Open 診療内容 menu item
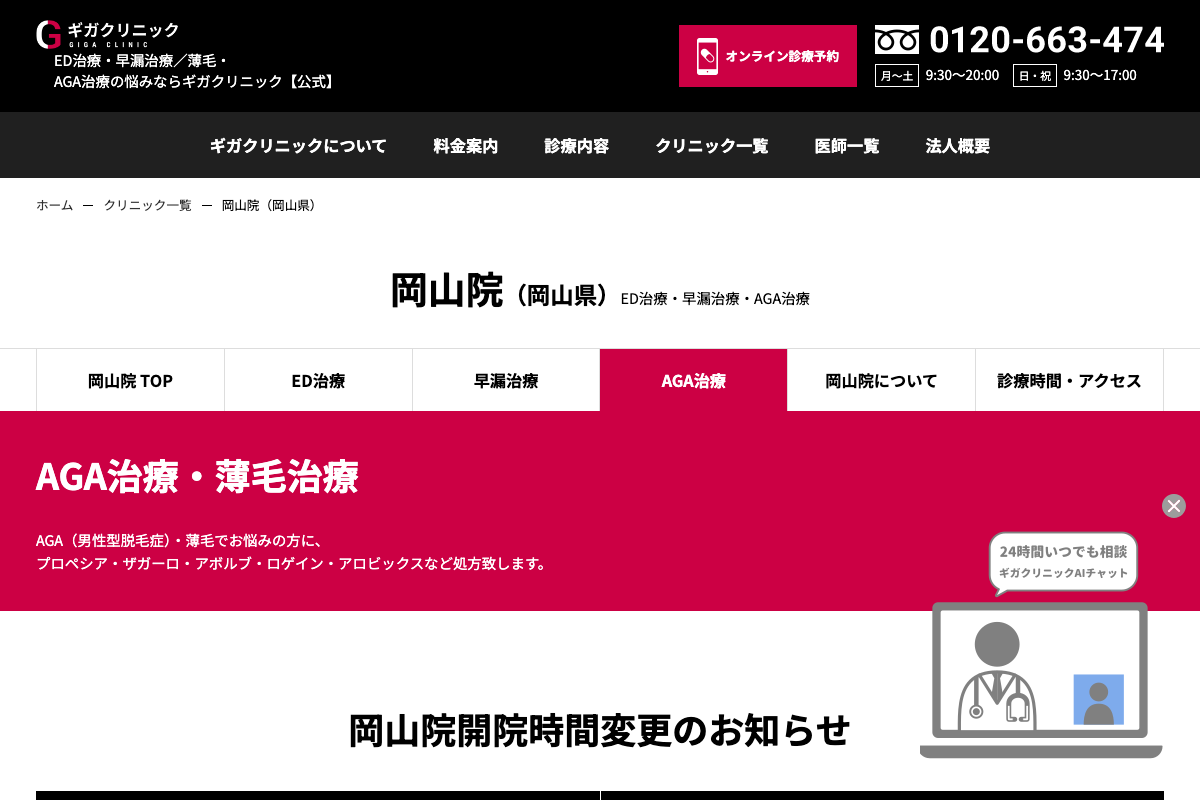 (577, 146)
